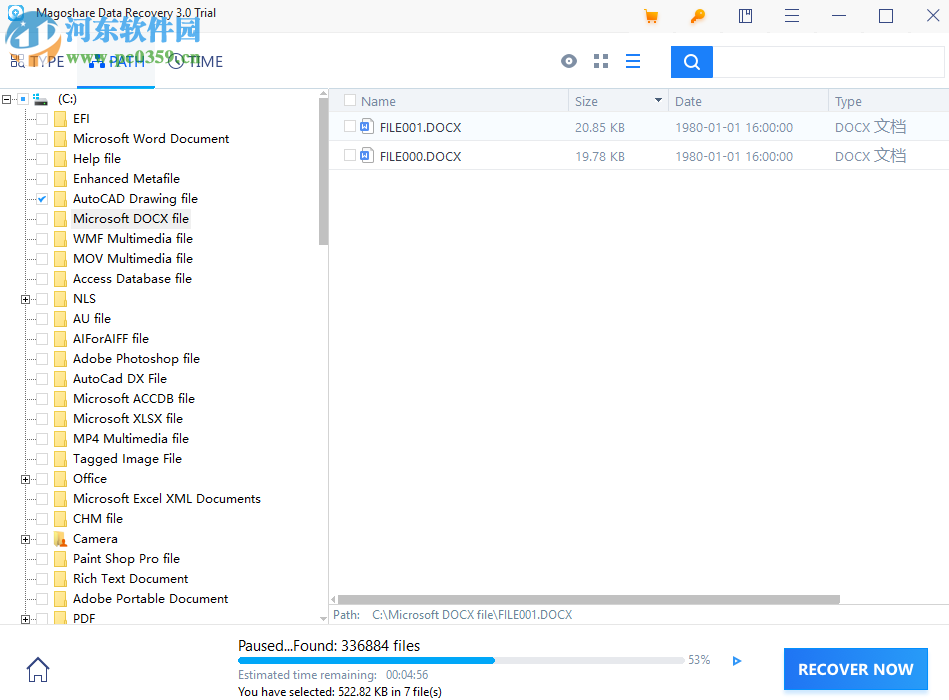Switch to the TYPE tab
The height and width of the screenshot is (700, 949).
(x=37, y=61)
